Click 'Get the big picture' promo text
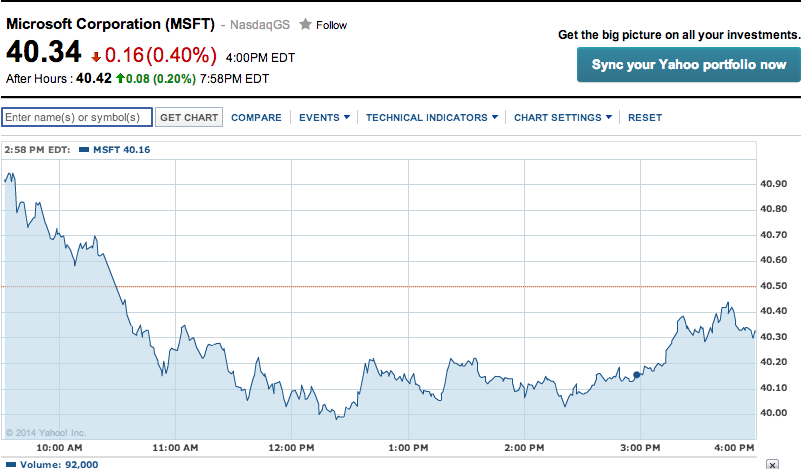The image size is (803, 469). tap(679, 35)
